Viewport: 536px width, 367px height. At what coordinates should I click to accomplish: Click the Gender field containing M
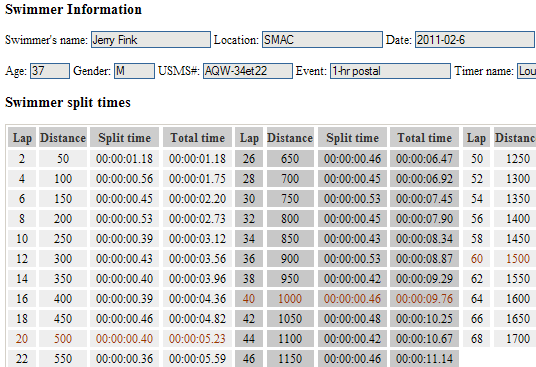tap(134, 71)
